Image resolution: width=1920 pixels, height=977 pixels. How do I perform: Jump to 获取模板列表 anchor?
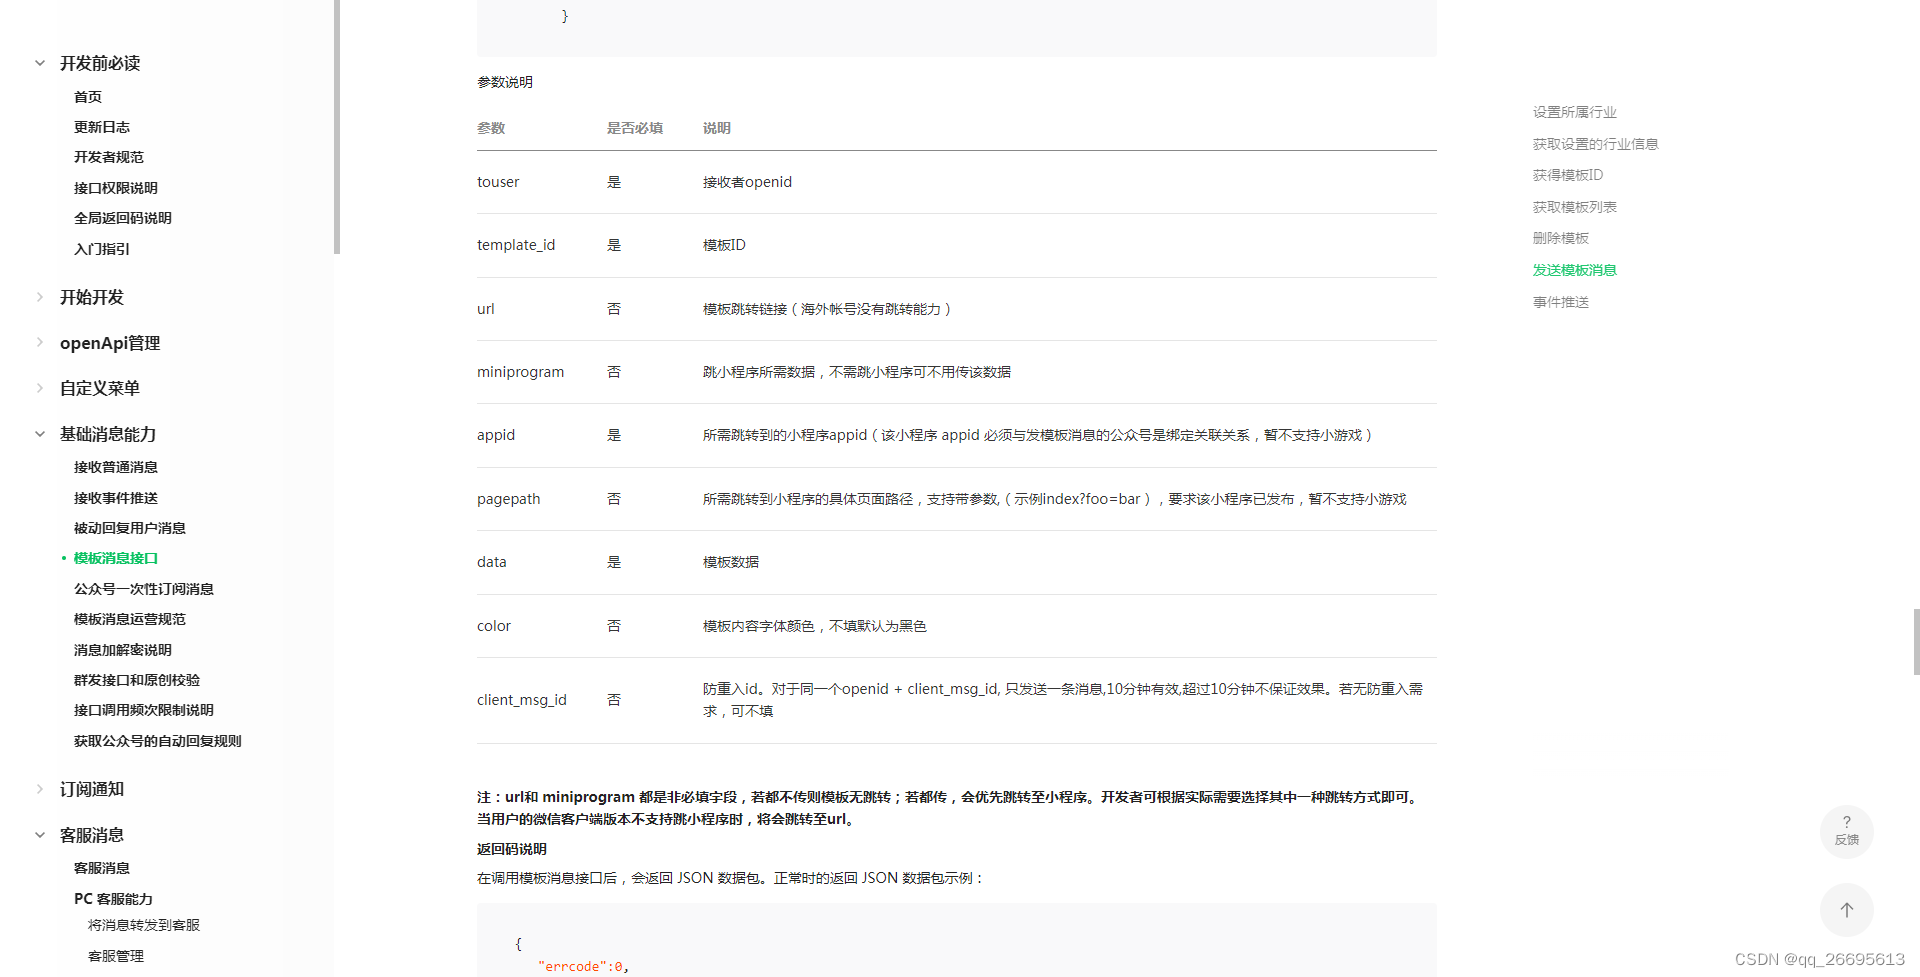click(1575, 207)
